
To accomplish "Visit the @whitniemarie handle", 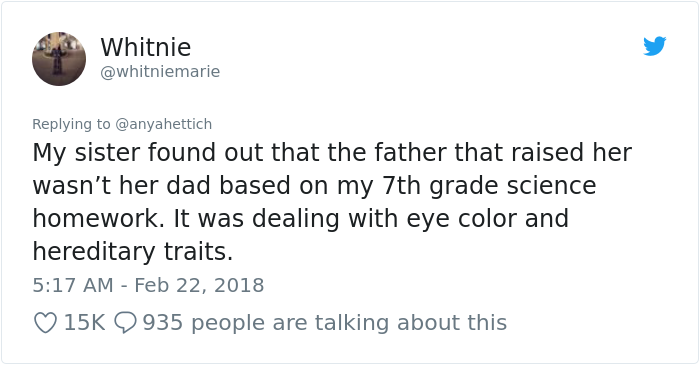I will coord(160,71).
